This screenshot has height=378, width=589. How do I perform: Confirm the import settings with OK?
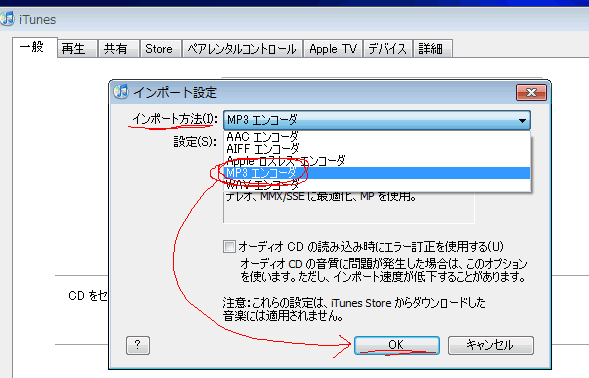(397, 345)
